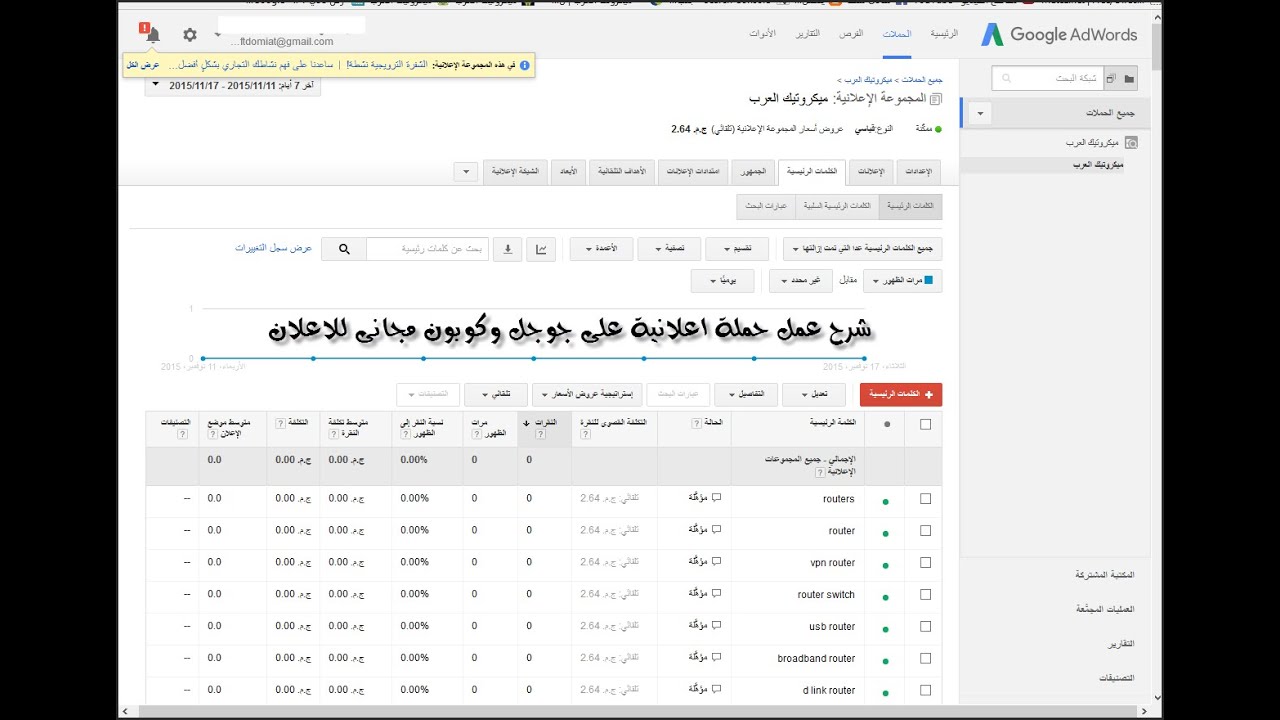The width and height of the screenshot is (1280, 720).
Task: Open المكتبة المشتركة in the sidebar
Action: (1105, 576)
